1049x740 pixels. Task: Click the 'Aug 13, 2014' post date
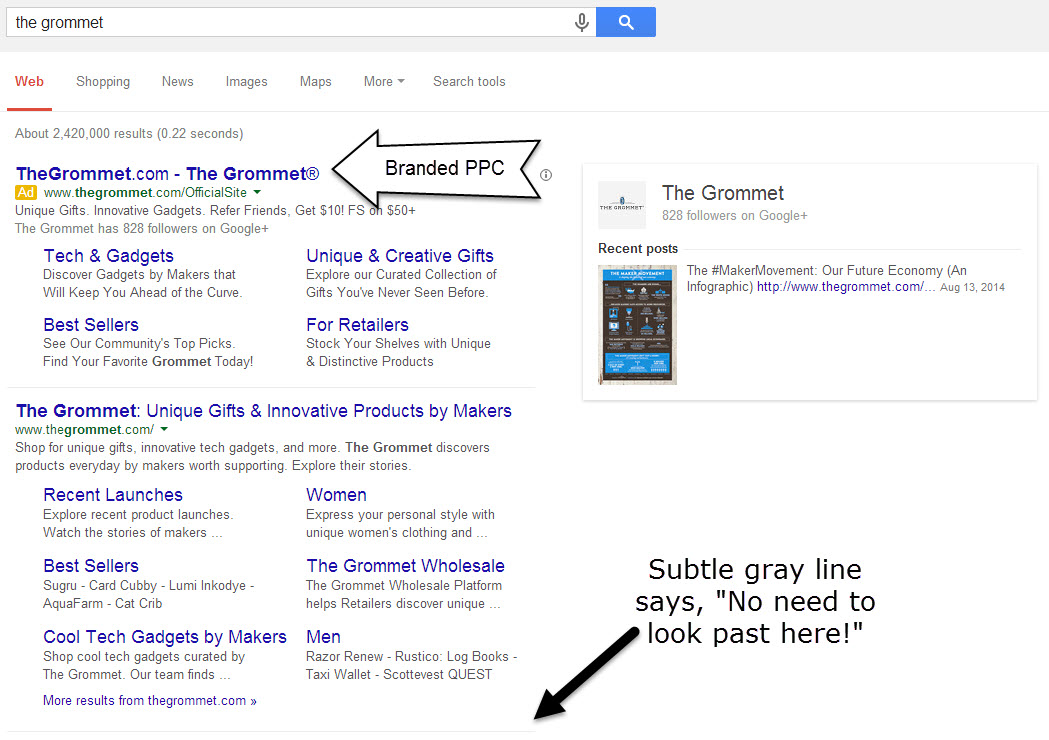point(972,288)
